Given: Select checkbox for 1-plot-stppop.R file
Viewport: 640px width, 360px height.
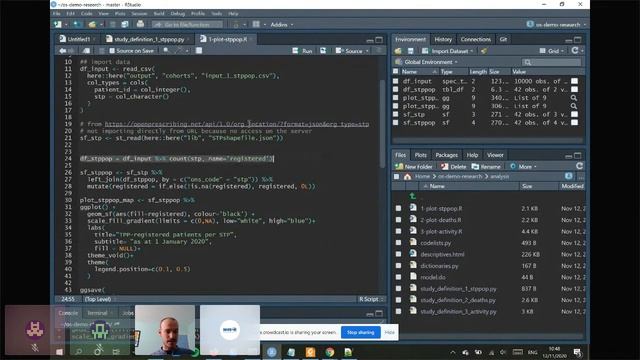Looking at the screenshot, I should [x=398, y=208].
